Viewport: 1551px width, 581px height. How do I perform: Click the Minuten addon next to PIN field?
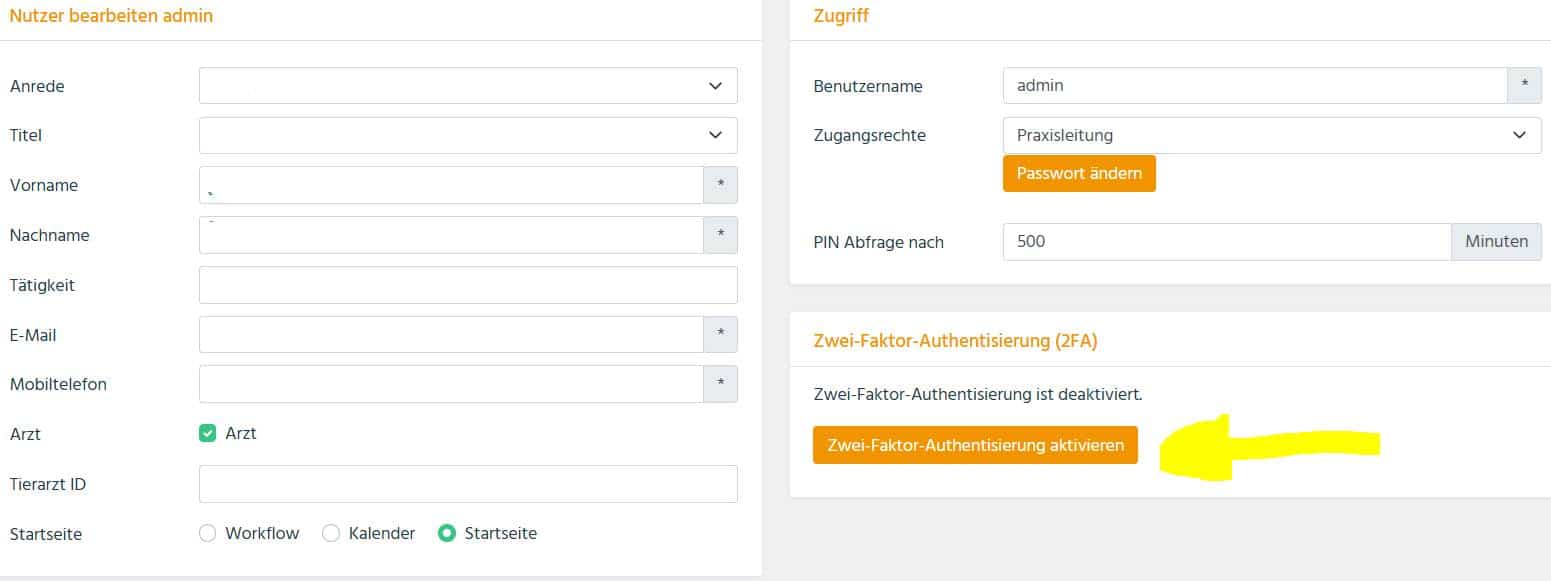pos(1497,241)
